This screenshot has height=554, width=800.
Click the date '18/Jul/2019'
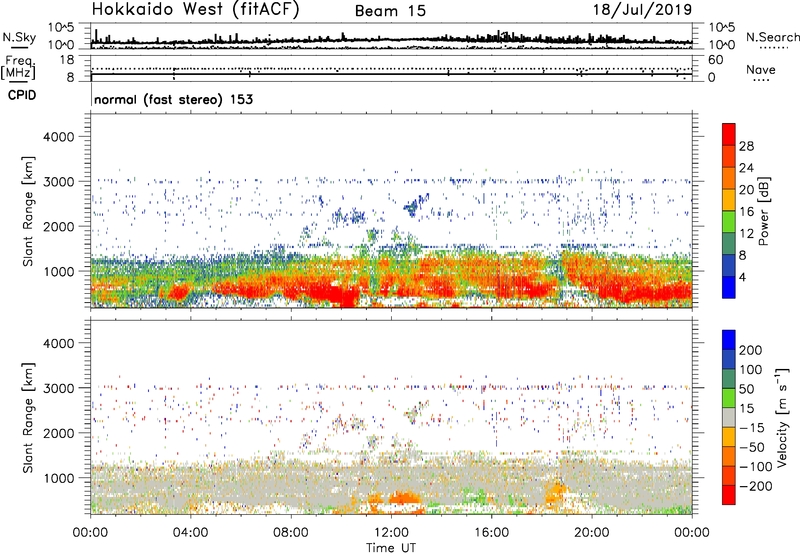click(x=642, y=10)
